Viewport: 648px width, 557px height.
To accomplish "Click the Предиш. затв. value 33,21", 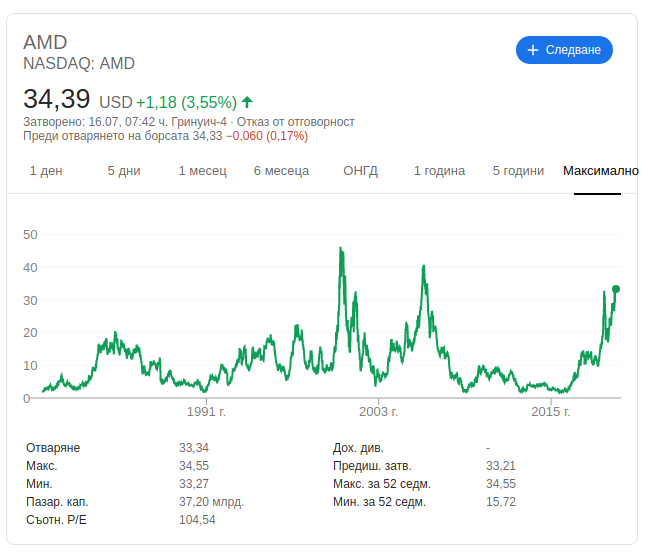I will (x=501, y=466).
